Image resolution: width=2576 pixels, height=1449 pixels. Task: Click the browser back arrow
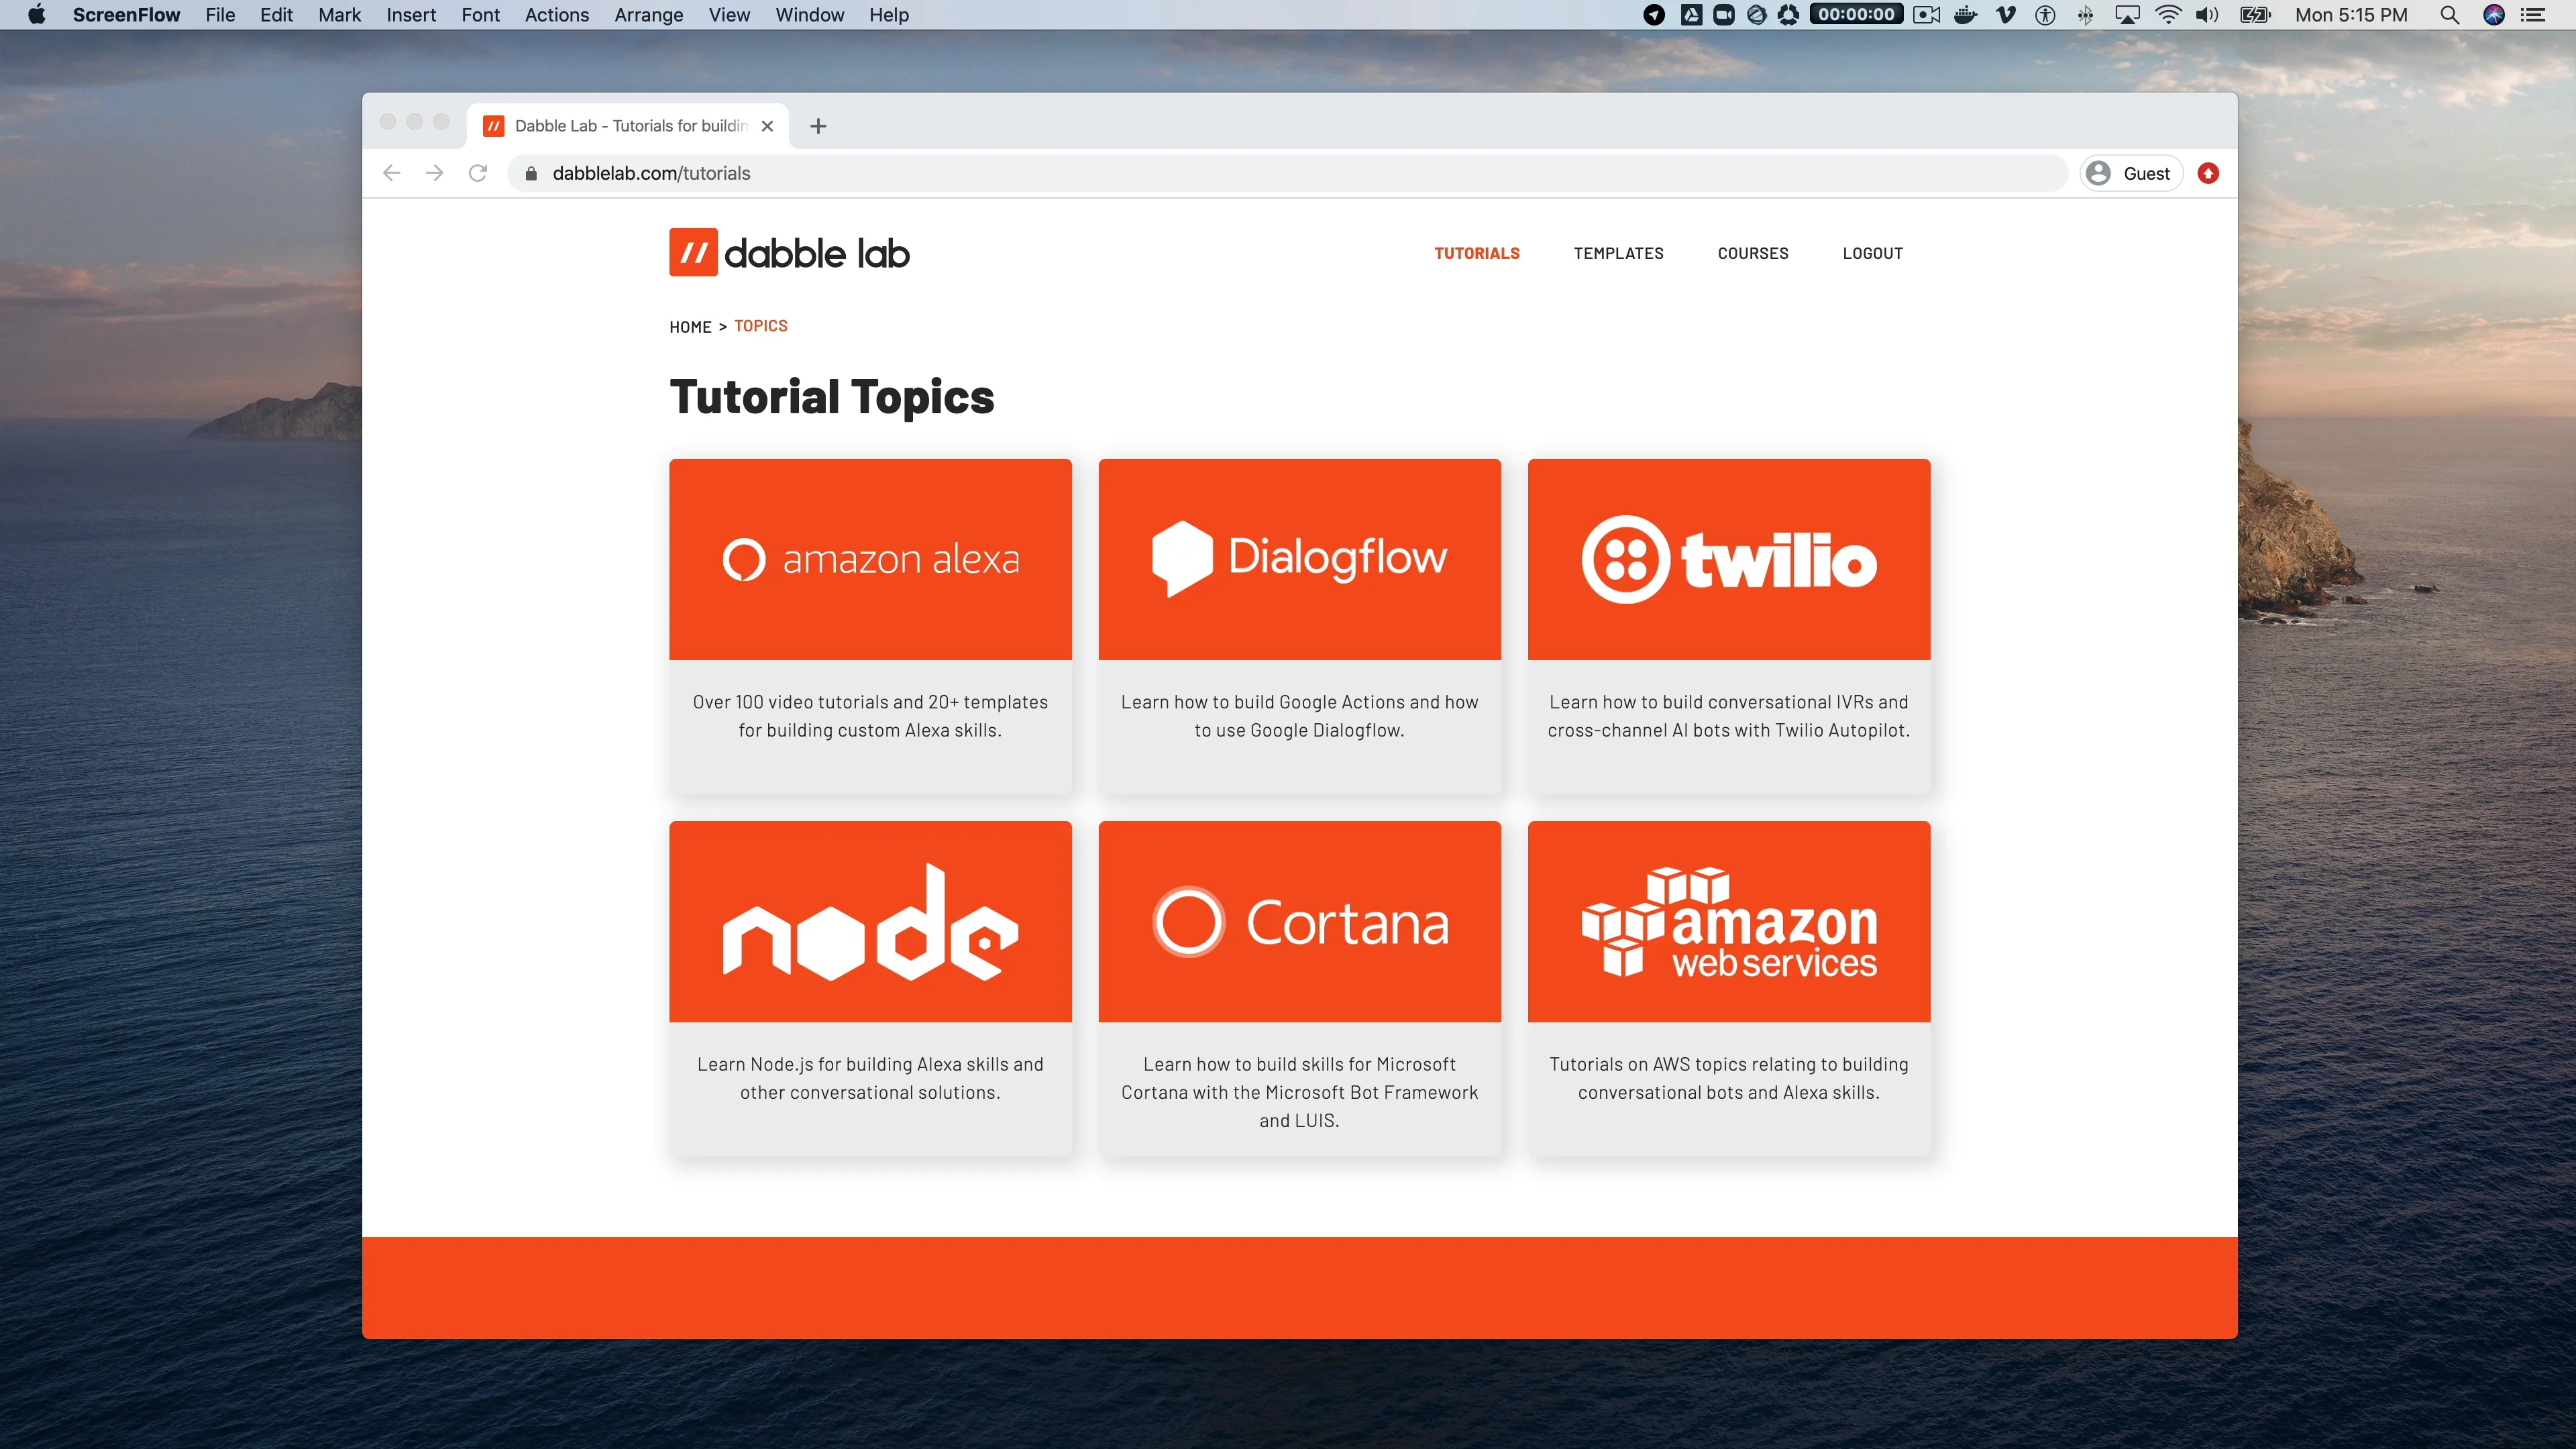391,172
